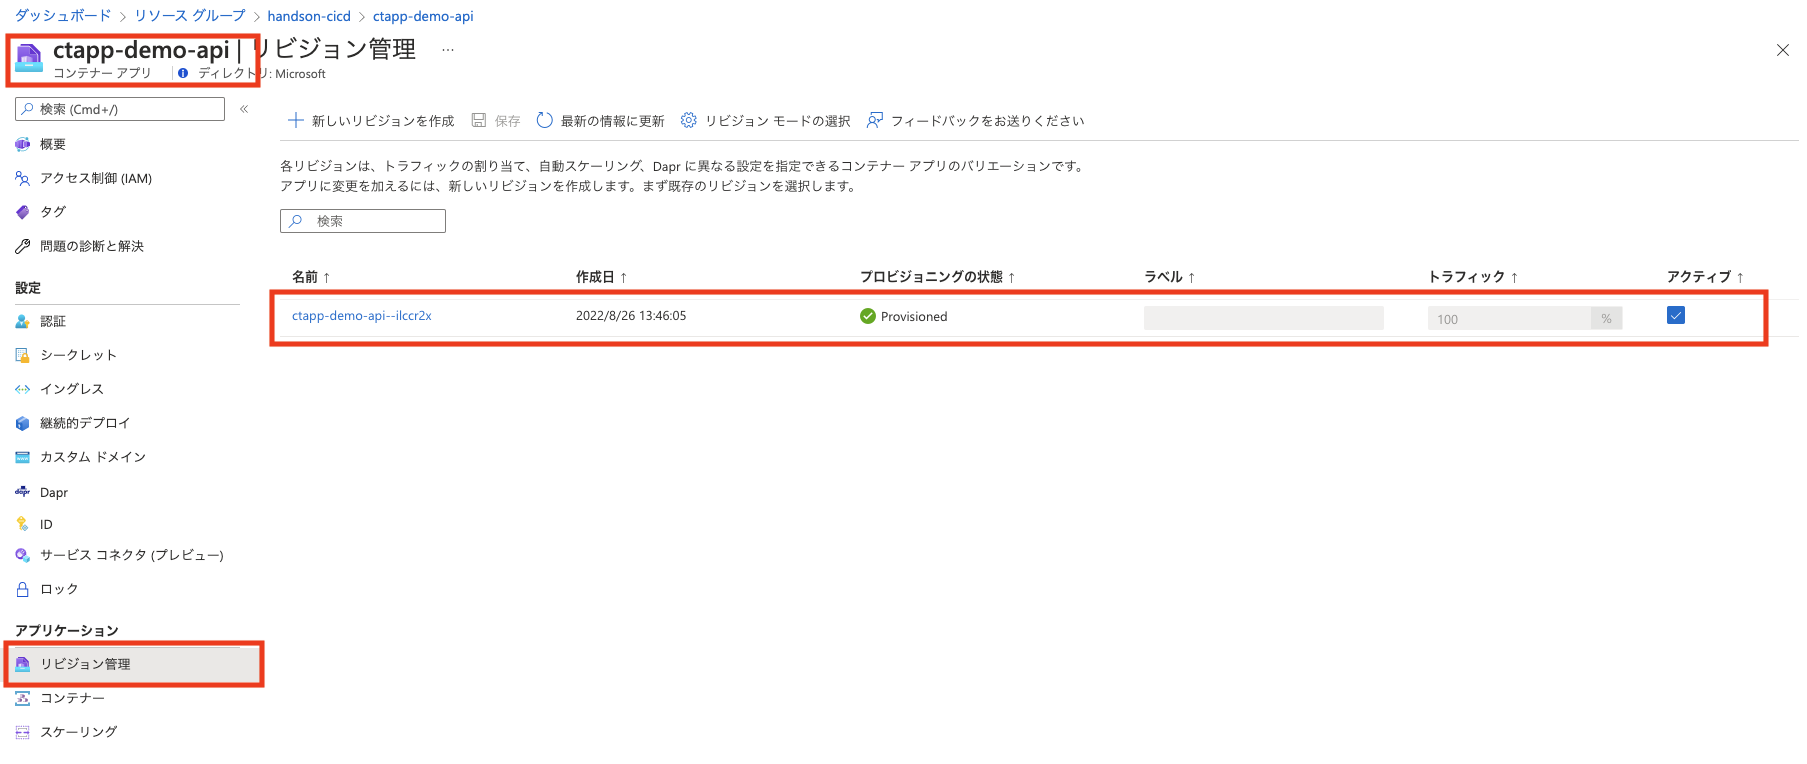1807x764 pixels.
Task: Open the スケーリング menu item
Action: pos(78,732)
